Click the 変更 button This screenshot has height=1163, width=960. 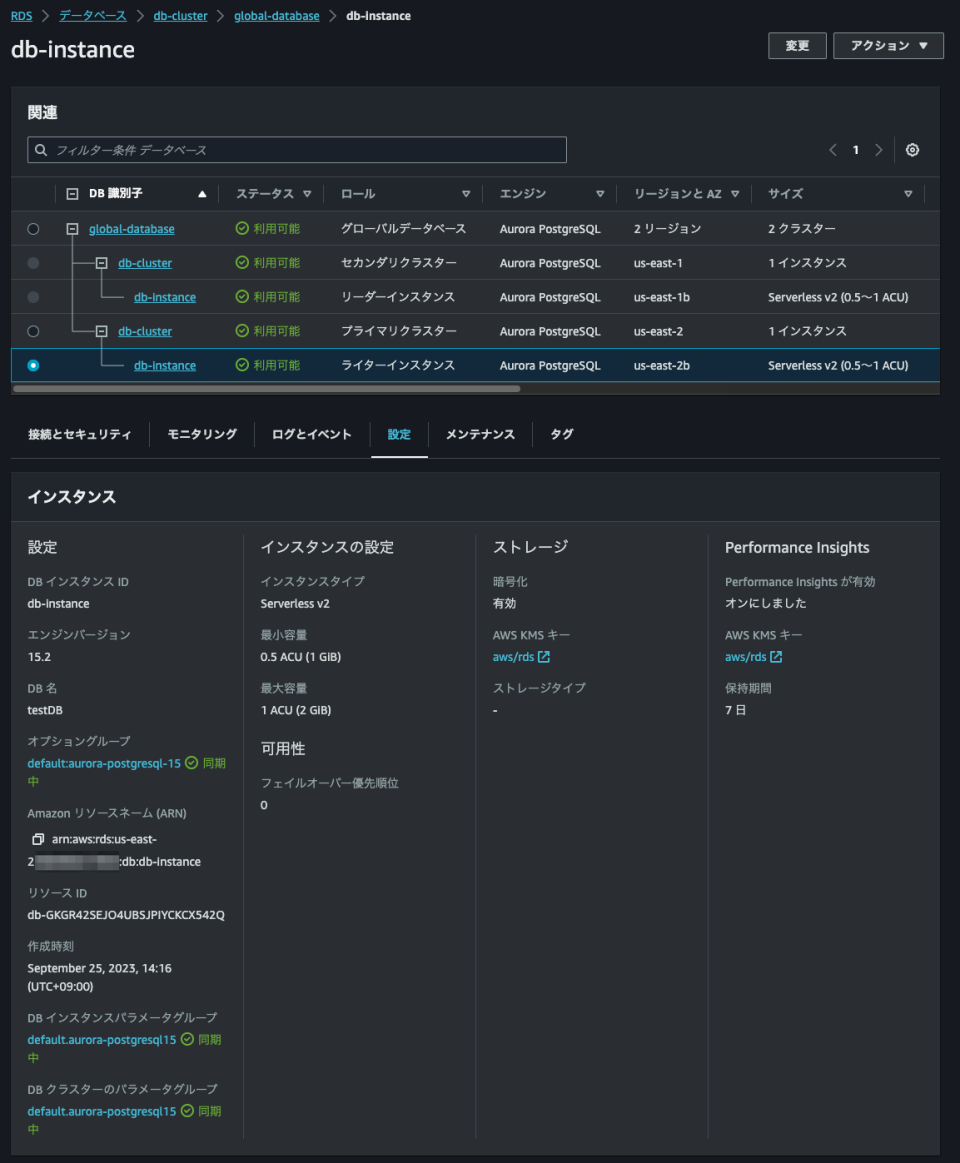pyautogui.click(x=796, y=45)
